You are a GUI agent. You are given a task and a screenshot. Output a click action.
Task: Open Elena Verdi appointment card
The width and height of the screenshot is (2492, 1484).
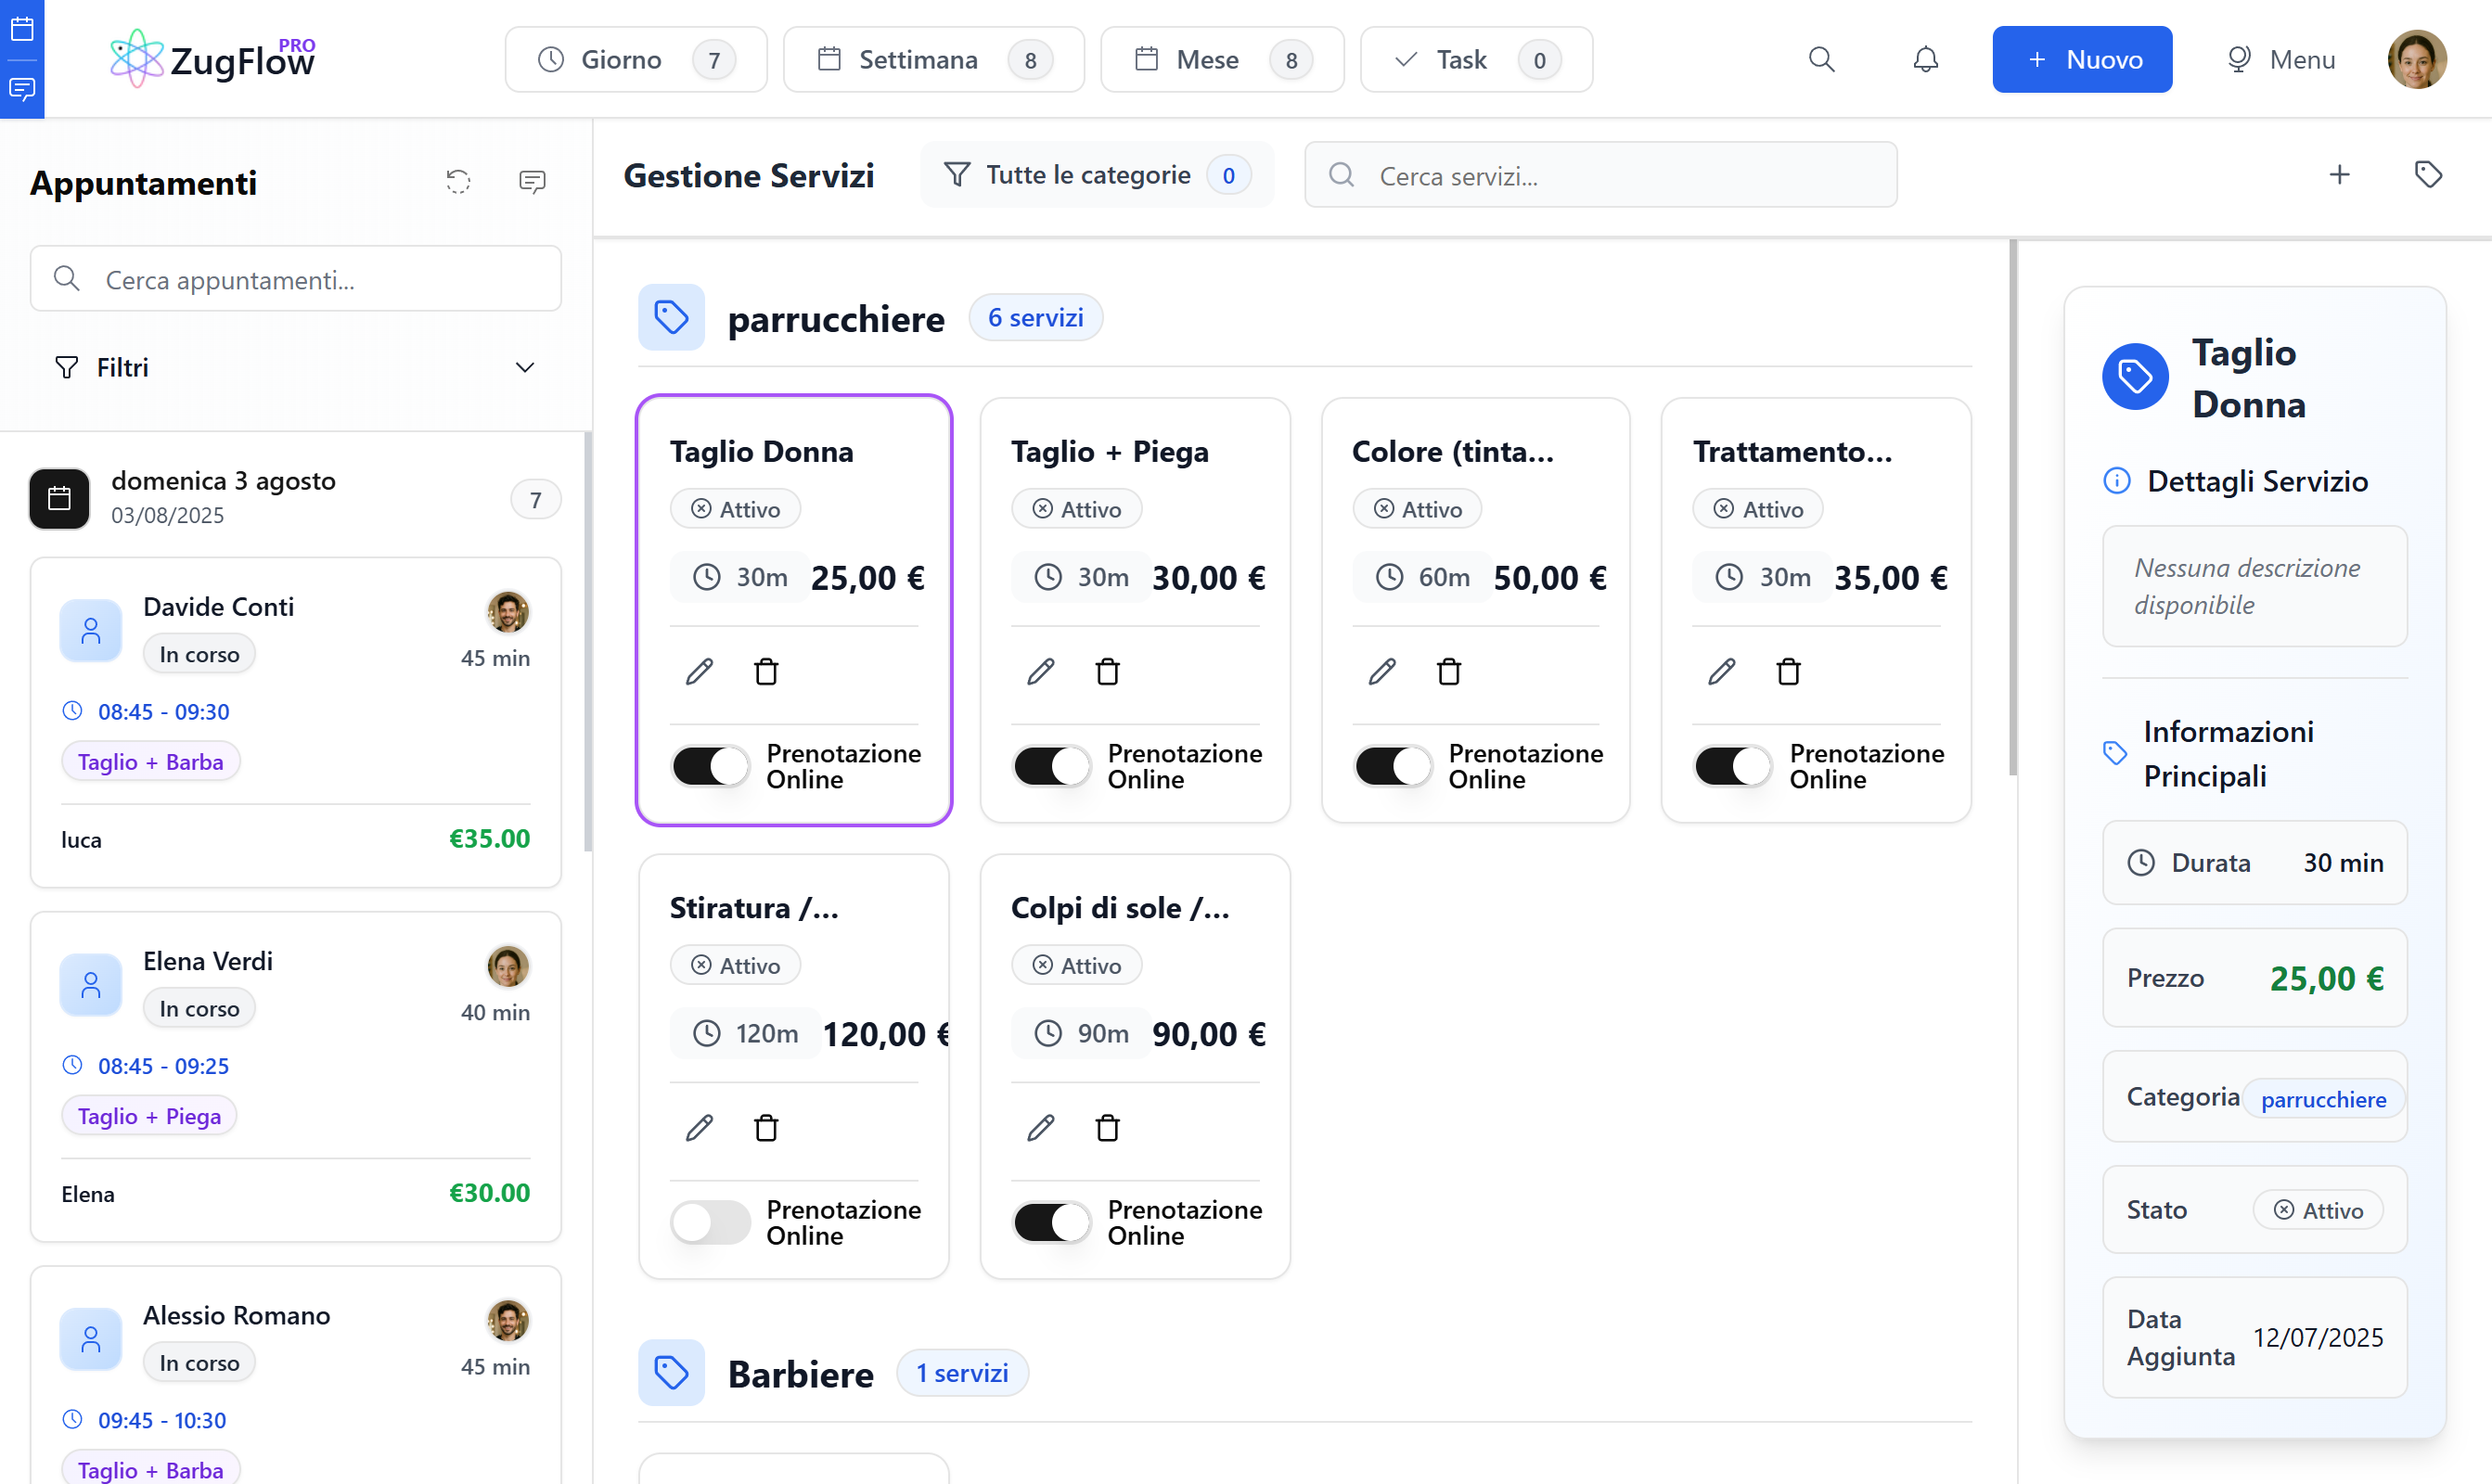pos(295,1076)
